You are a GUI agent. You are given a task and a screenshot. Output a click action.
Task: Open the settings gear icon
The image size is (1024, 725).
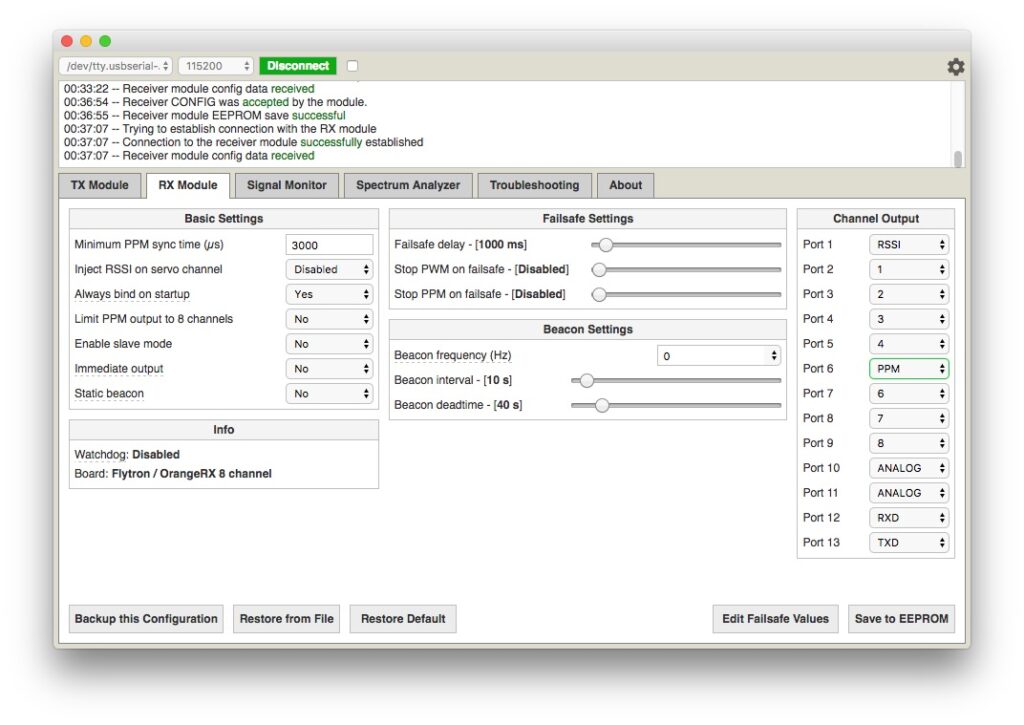point(955,67)
